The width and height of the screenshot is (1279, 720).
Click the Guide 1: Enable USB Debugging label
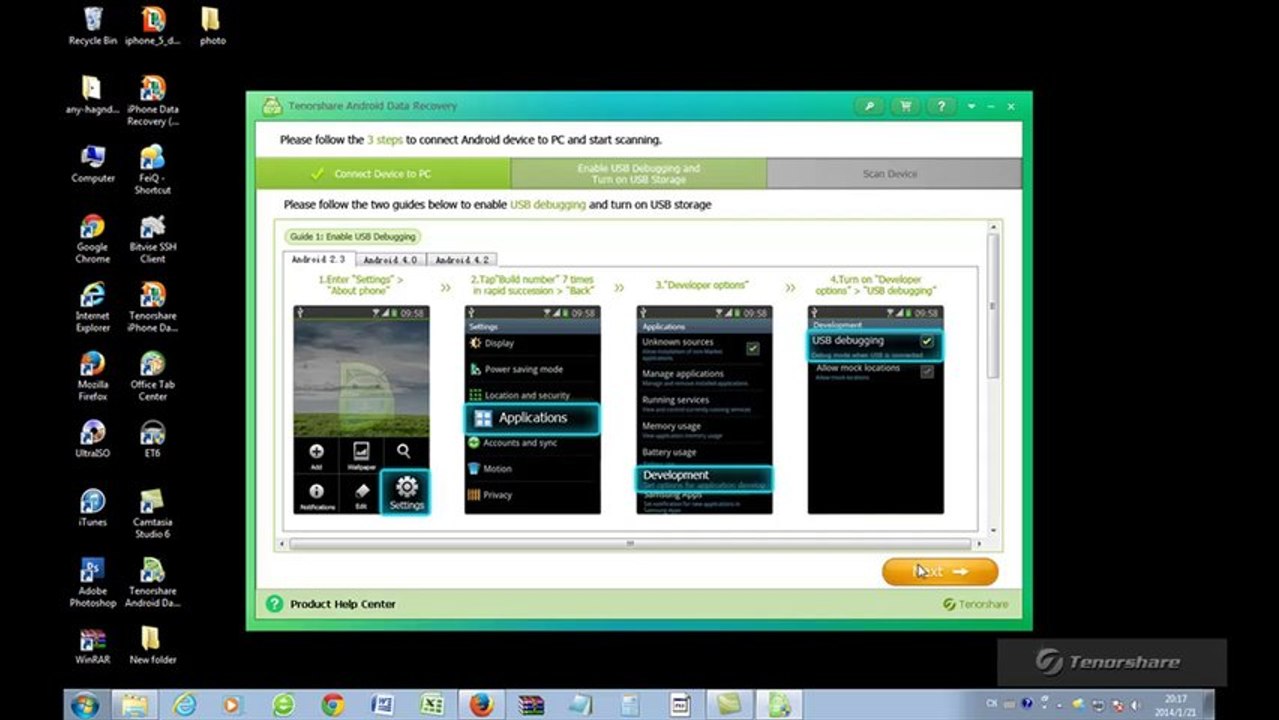click(x=351, y=237)
